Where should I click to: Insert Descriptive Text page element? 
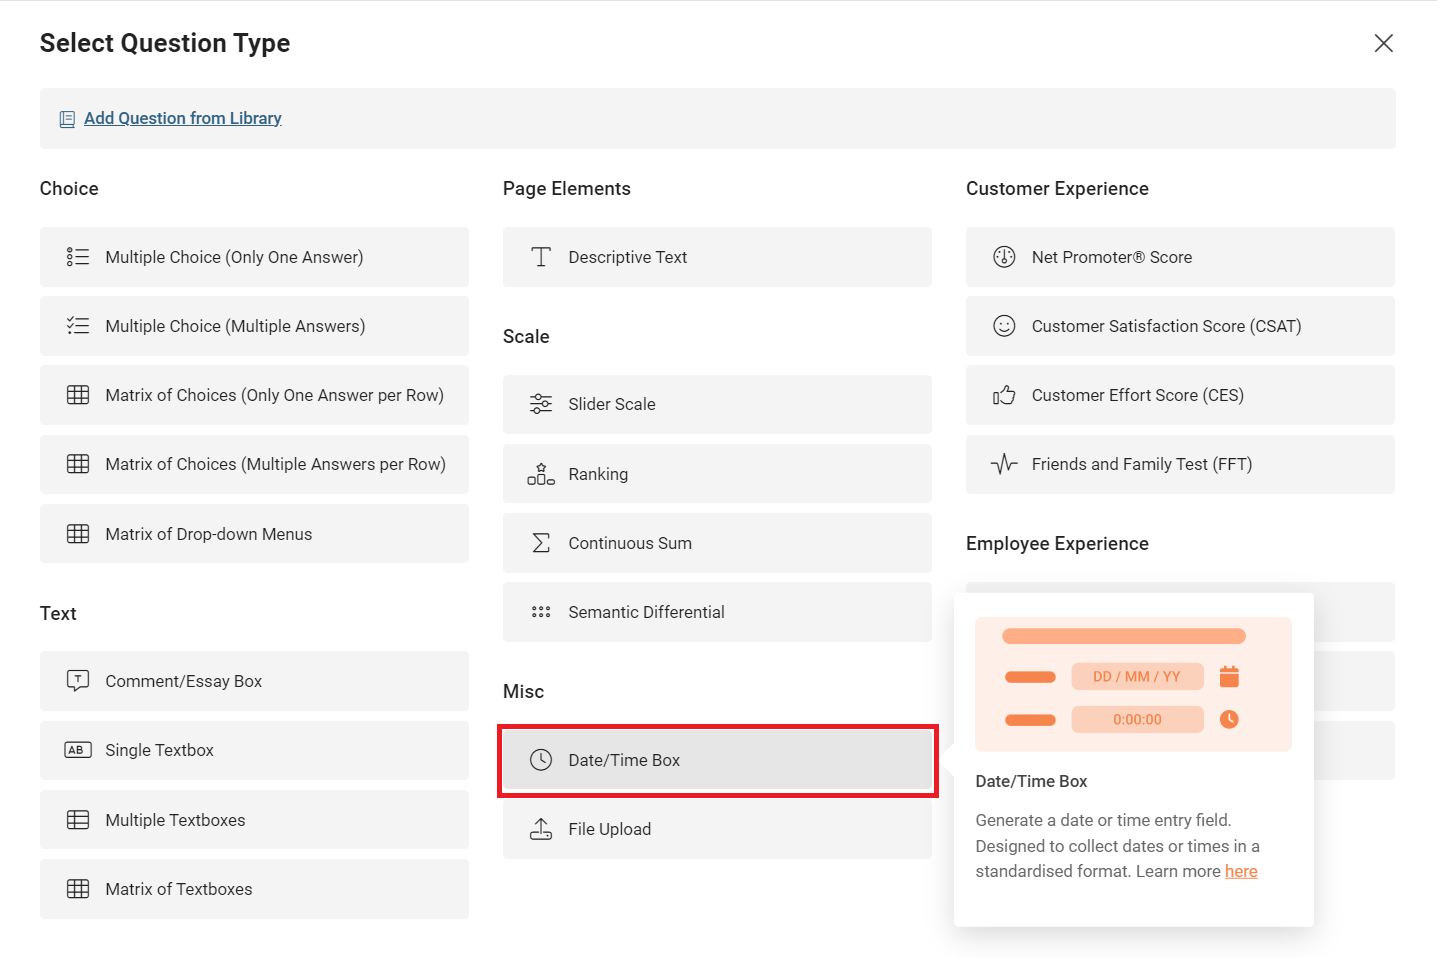[717, 257]
